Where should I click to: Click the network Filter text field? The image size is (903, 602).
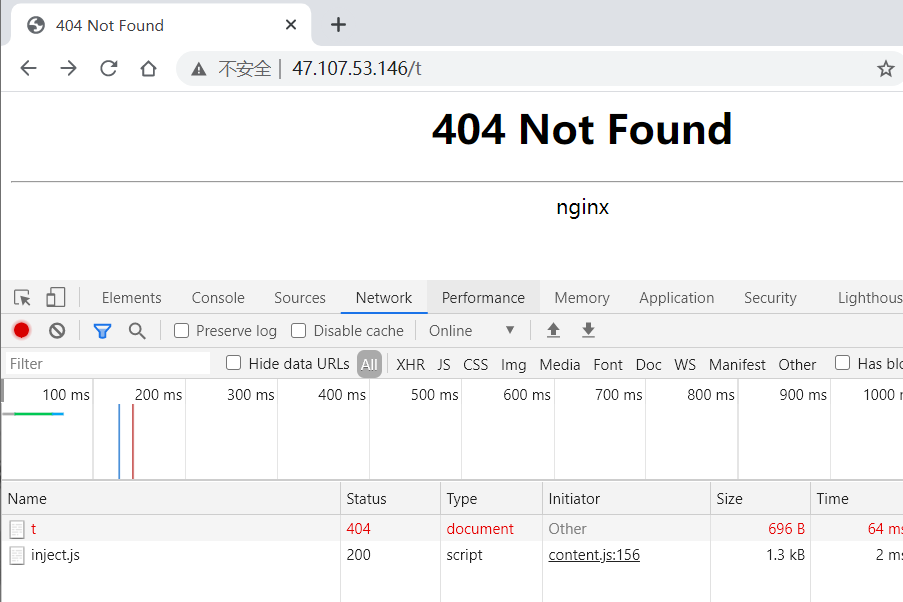click(108, 364)
